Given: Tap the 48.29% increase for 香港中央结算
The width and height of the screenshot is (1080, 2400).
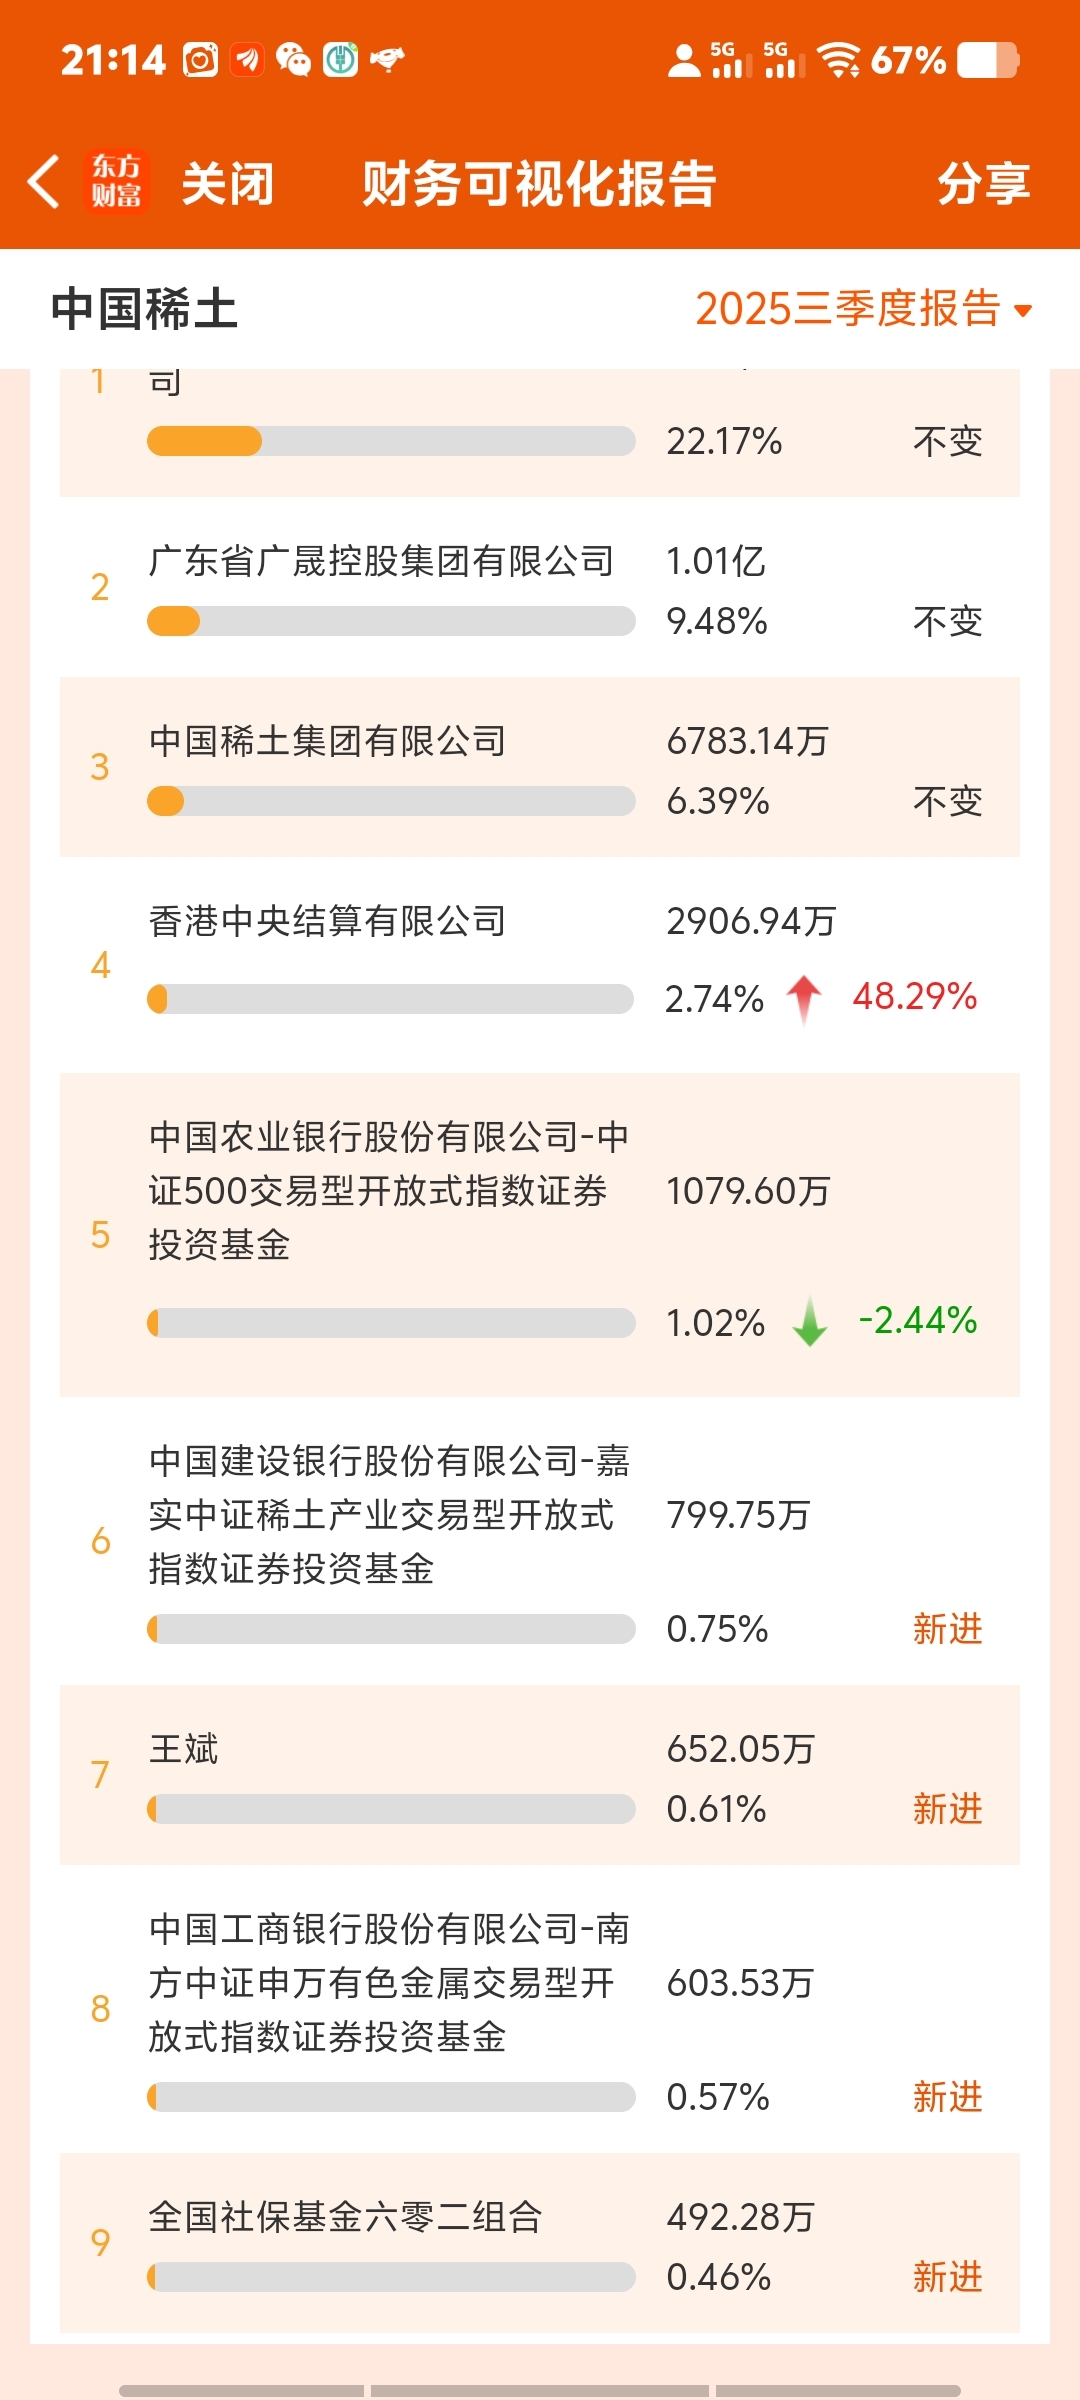Looking at the screenshot, I should 914,997.
